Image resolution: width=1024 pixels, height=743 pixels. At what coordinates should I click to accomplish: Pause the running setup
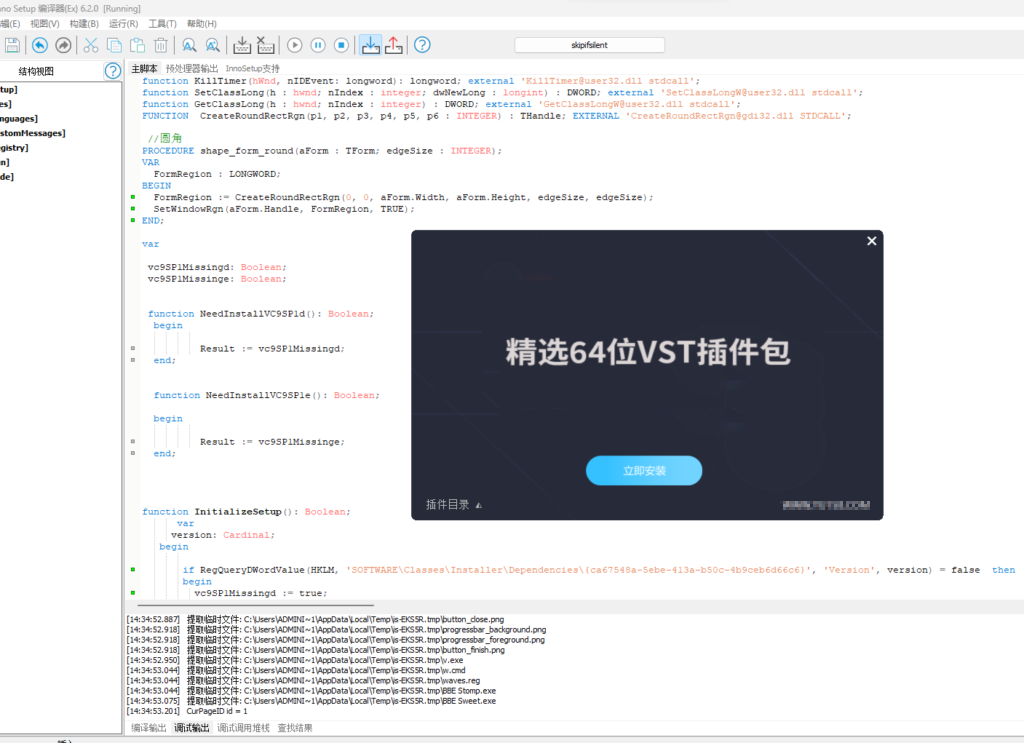coord(318,45)
